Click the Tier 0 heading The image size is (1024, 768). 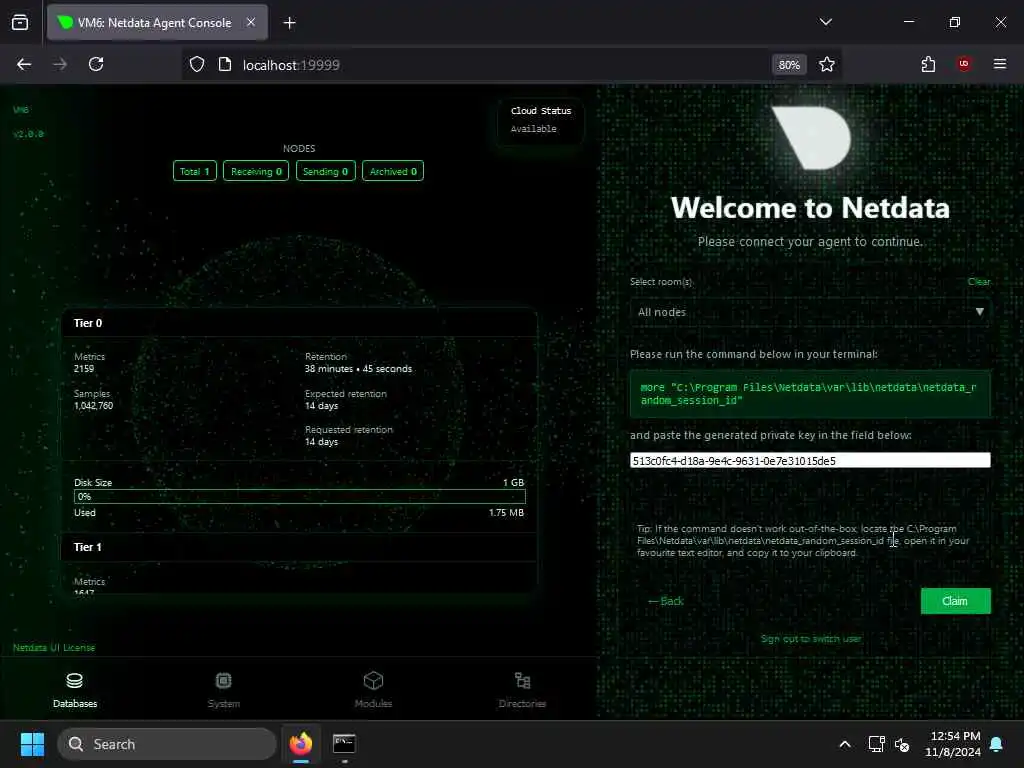tap(88, 323)
